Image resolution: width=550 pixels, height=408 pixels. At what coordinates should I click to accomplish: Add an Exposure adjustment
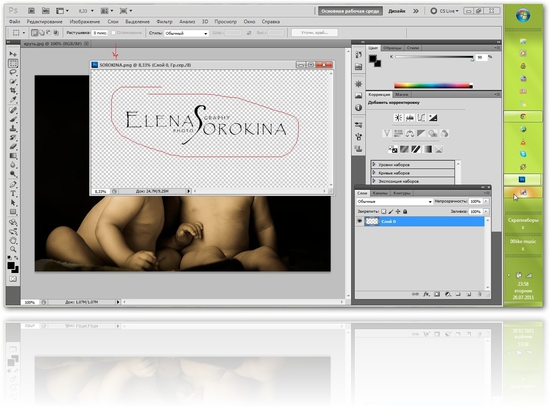tap(433, 118)
